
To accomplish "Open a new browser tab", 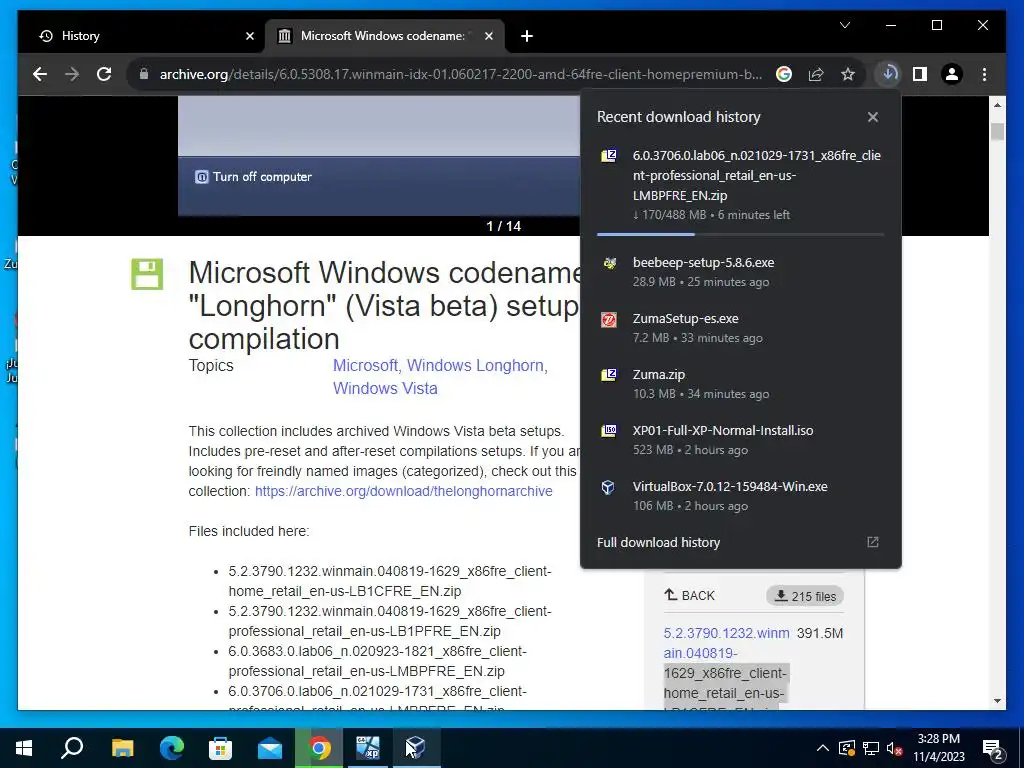I will (x=527, y=36).
